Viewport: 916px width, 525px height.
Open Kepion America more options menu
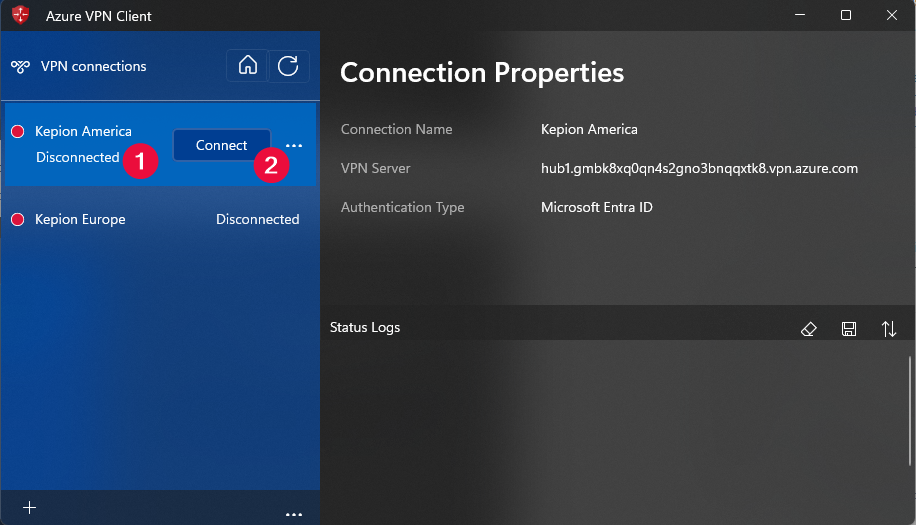coord(294,146)
